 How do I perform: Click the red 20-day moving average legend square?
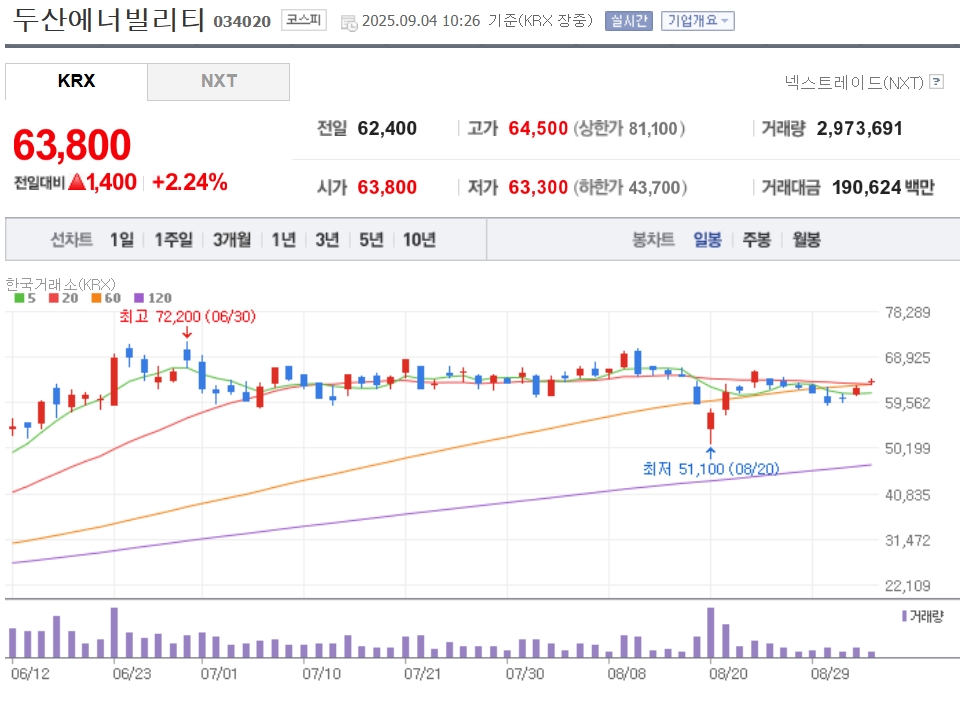pos(54,298)
